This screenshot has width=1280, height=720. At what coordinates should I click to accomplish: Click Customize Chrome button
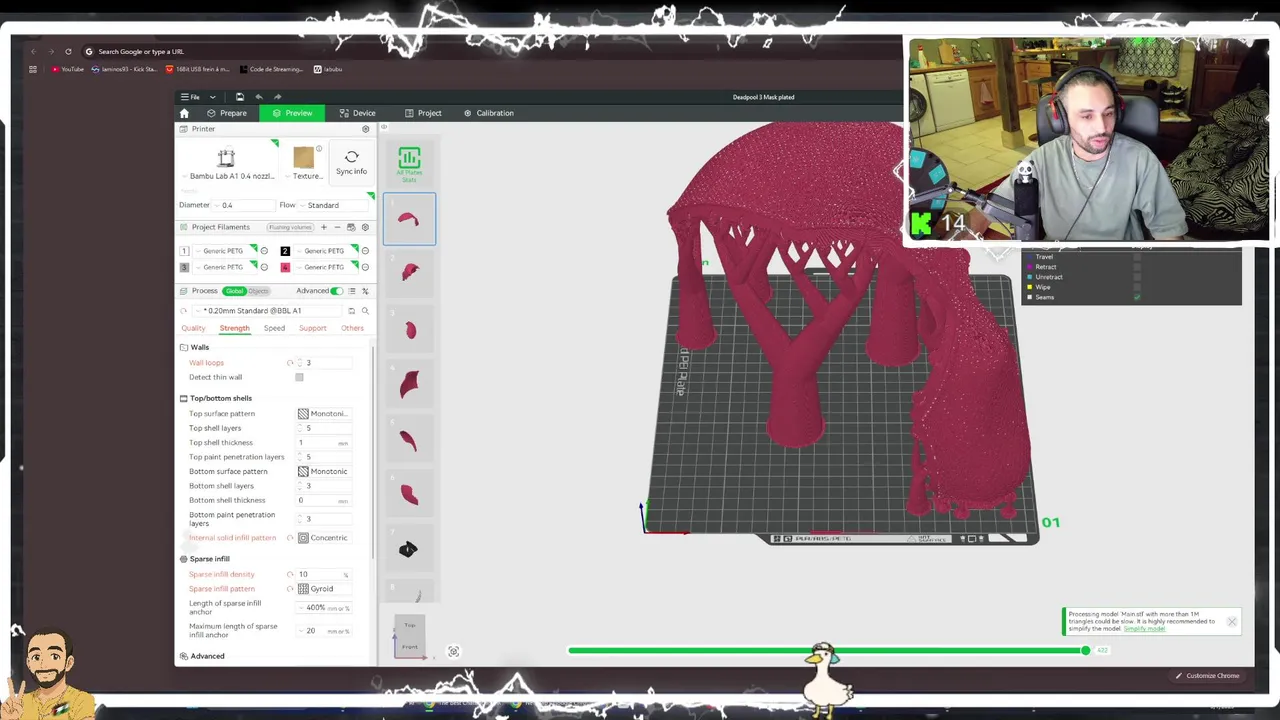(1207, 676)
